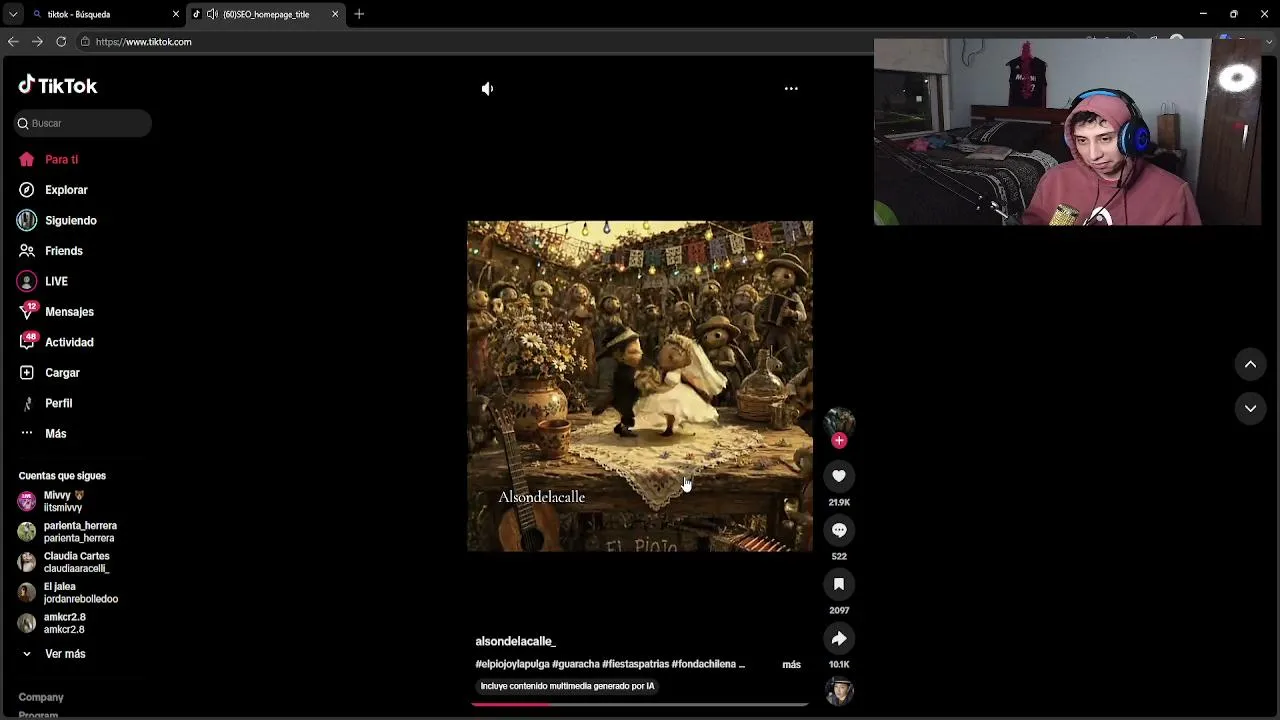Click the '10.1K' shares count

839,664
